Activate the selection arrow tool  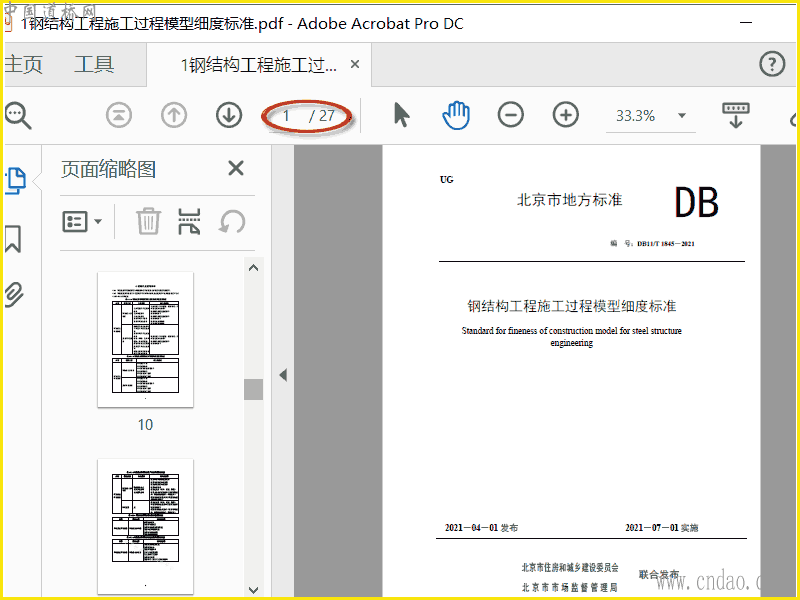coord(402,115)
